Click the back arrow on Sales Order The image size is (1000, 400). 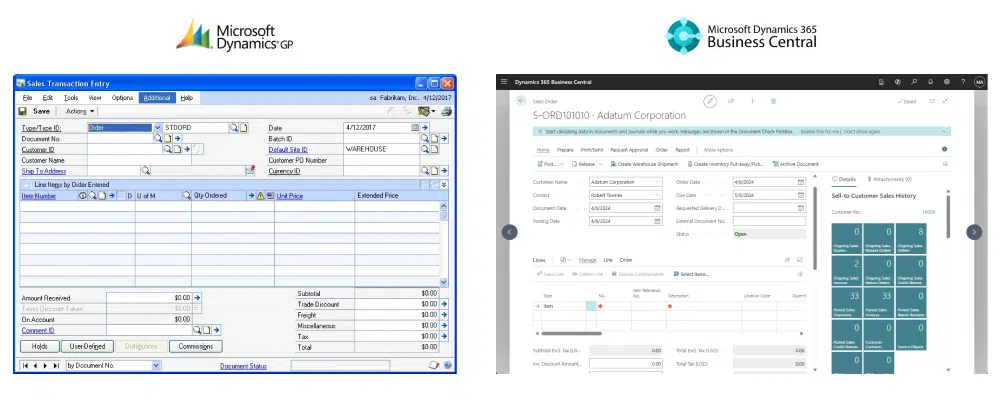522,101
